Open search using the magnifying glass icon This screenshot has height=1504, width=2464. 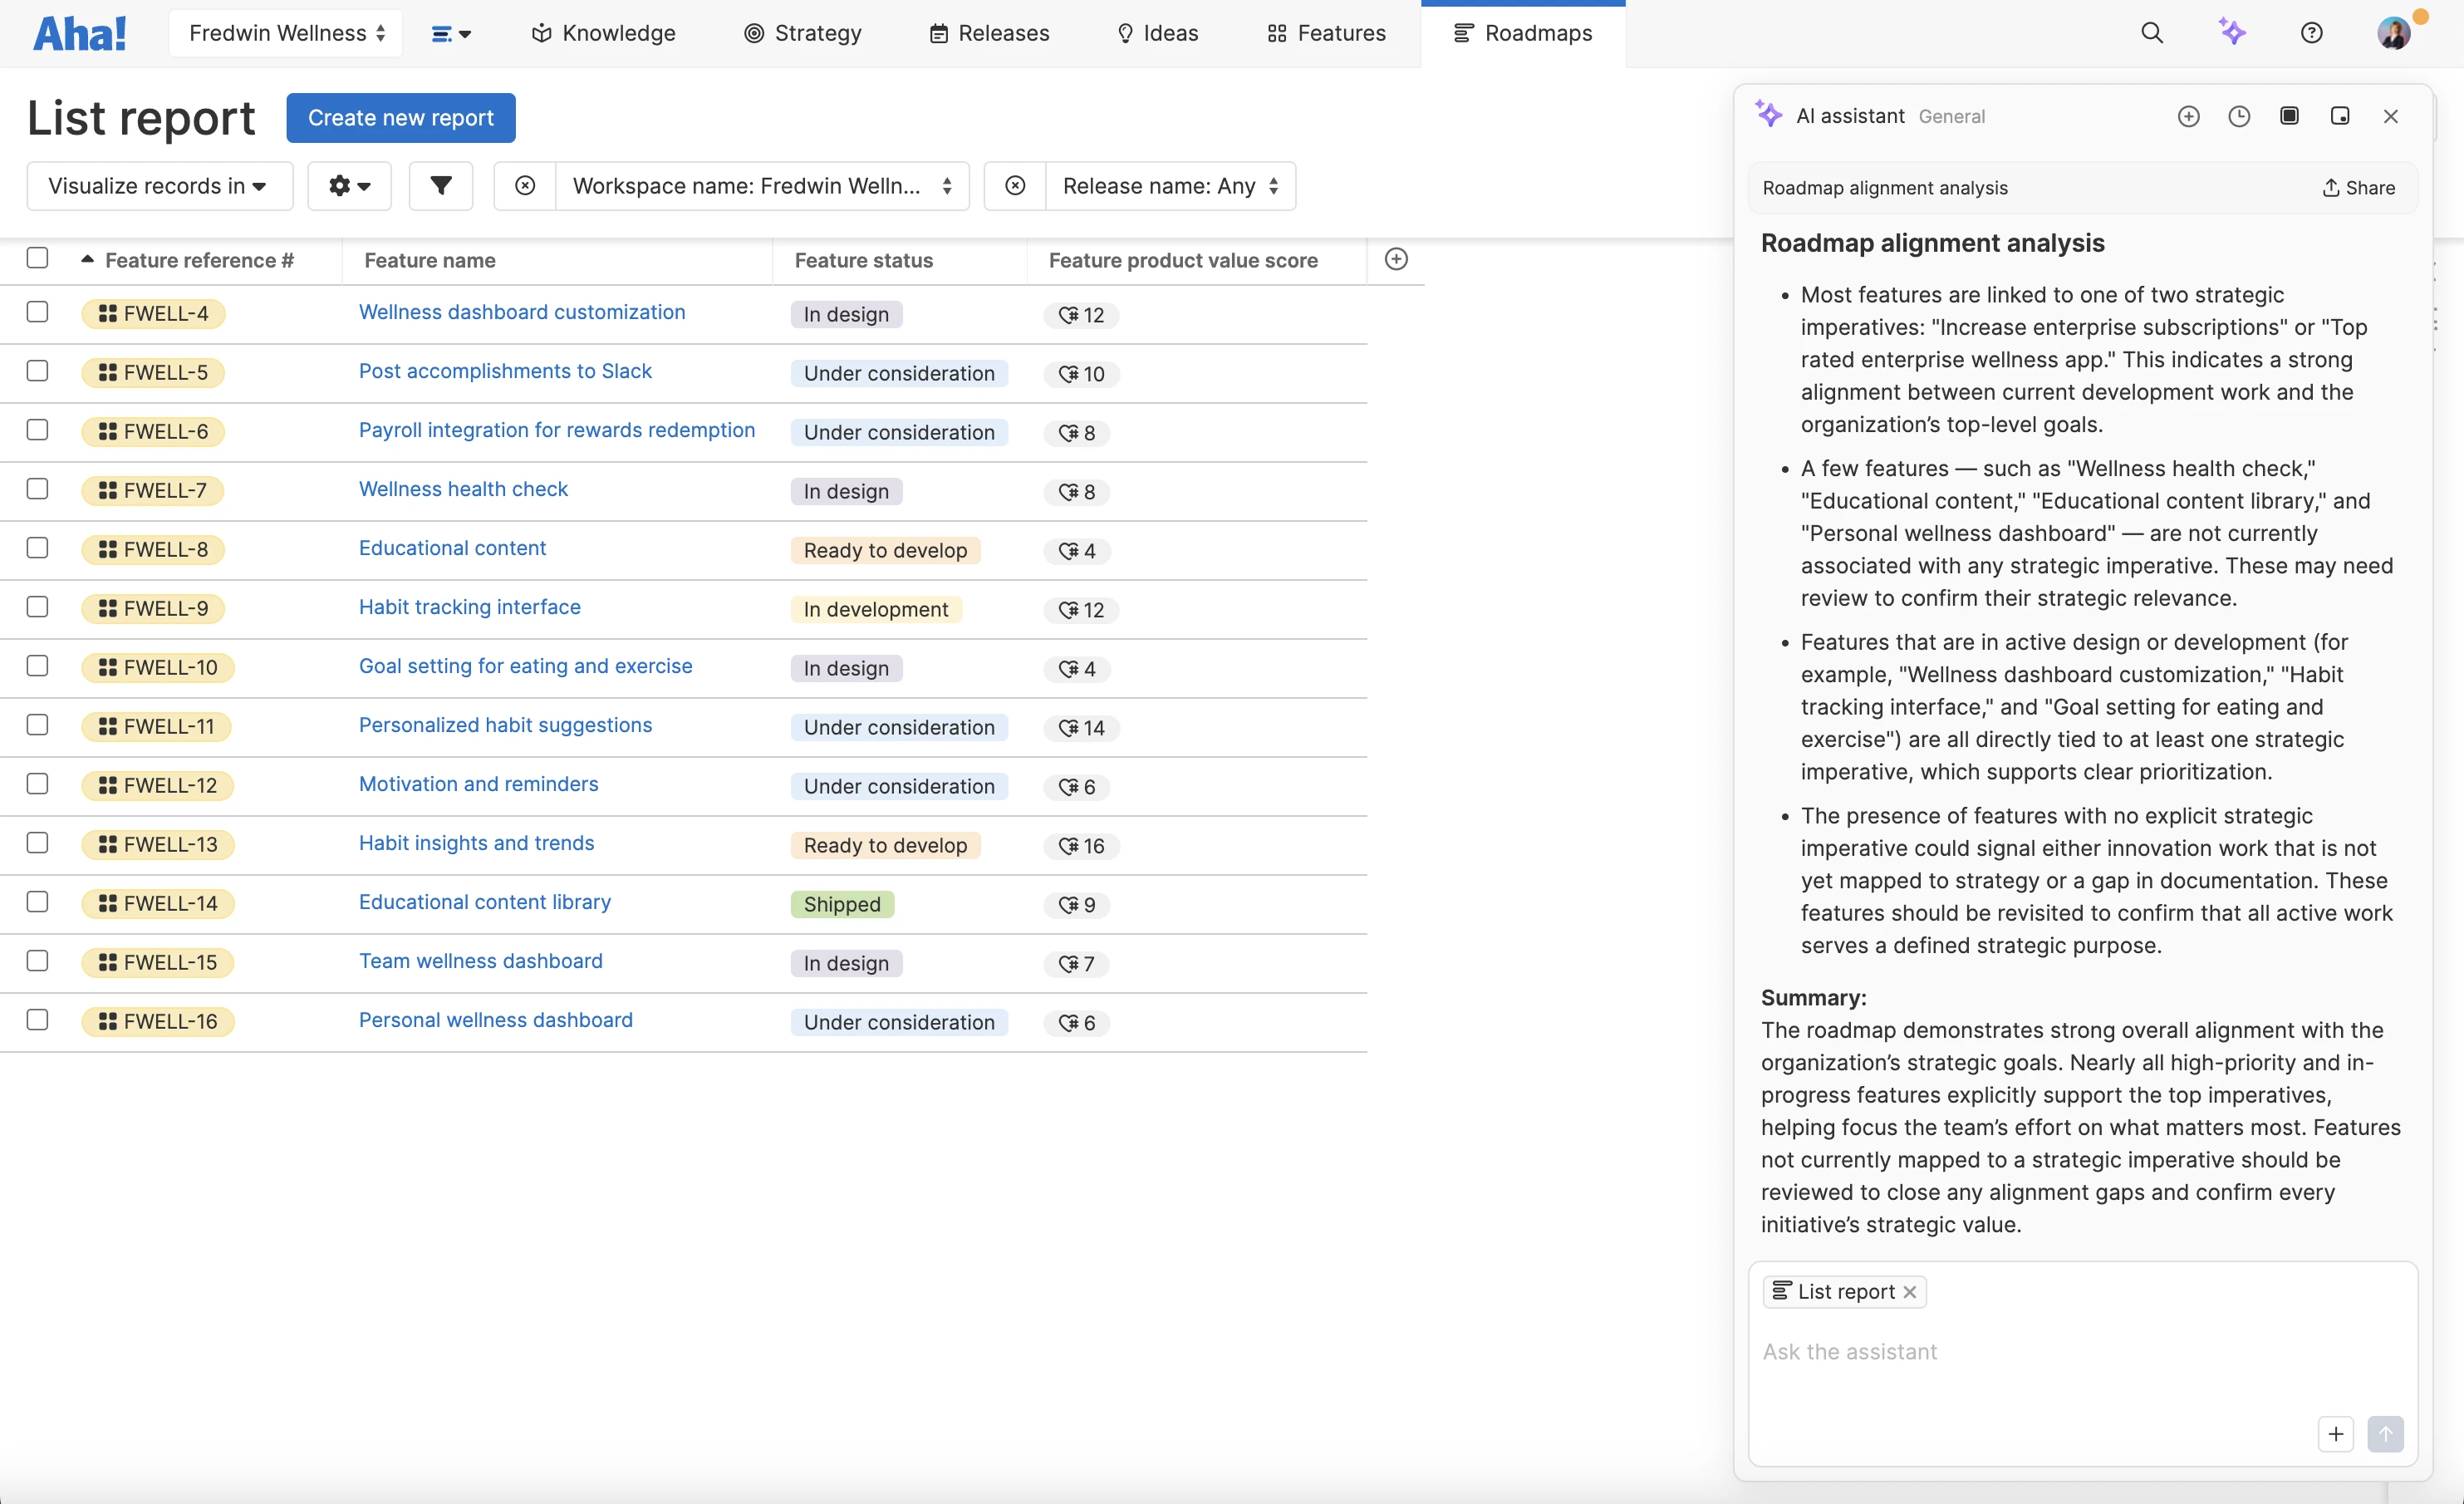[2153, 32]
